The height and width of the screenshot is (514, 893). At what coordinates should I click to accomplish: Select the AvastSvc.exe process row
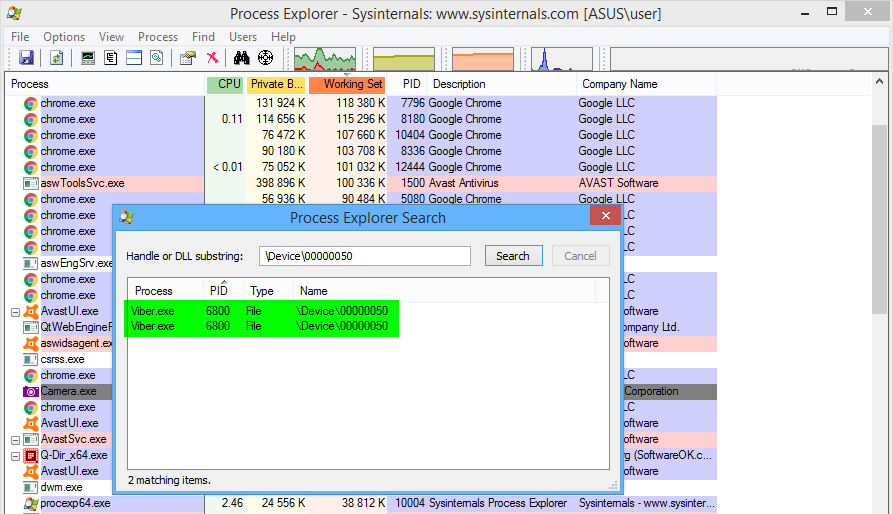coord(65,439)
